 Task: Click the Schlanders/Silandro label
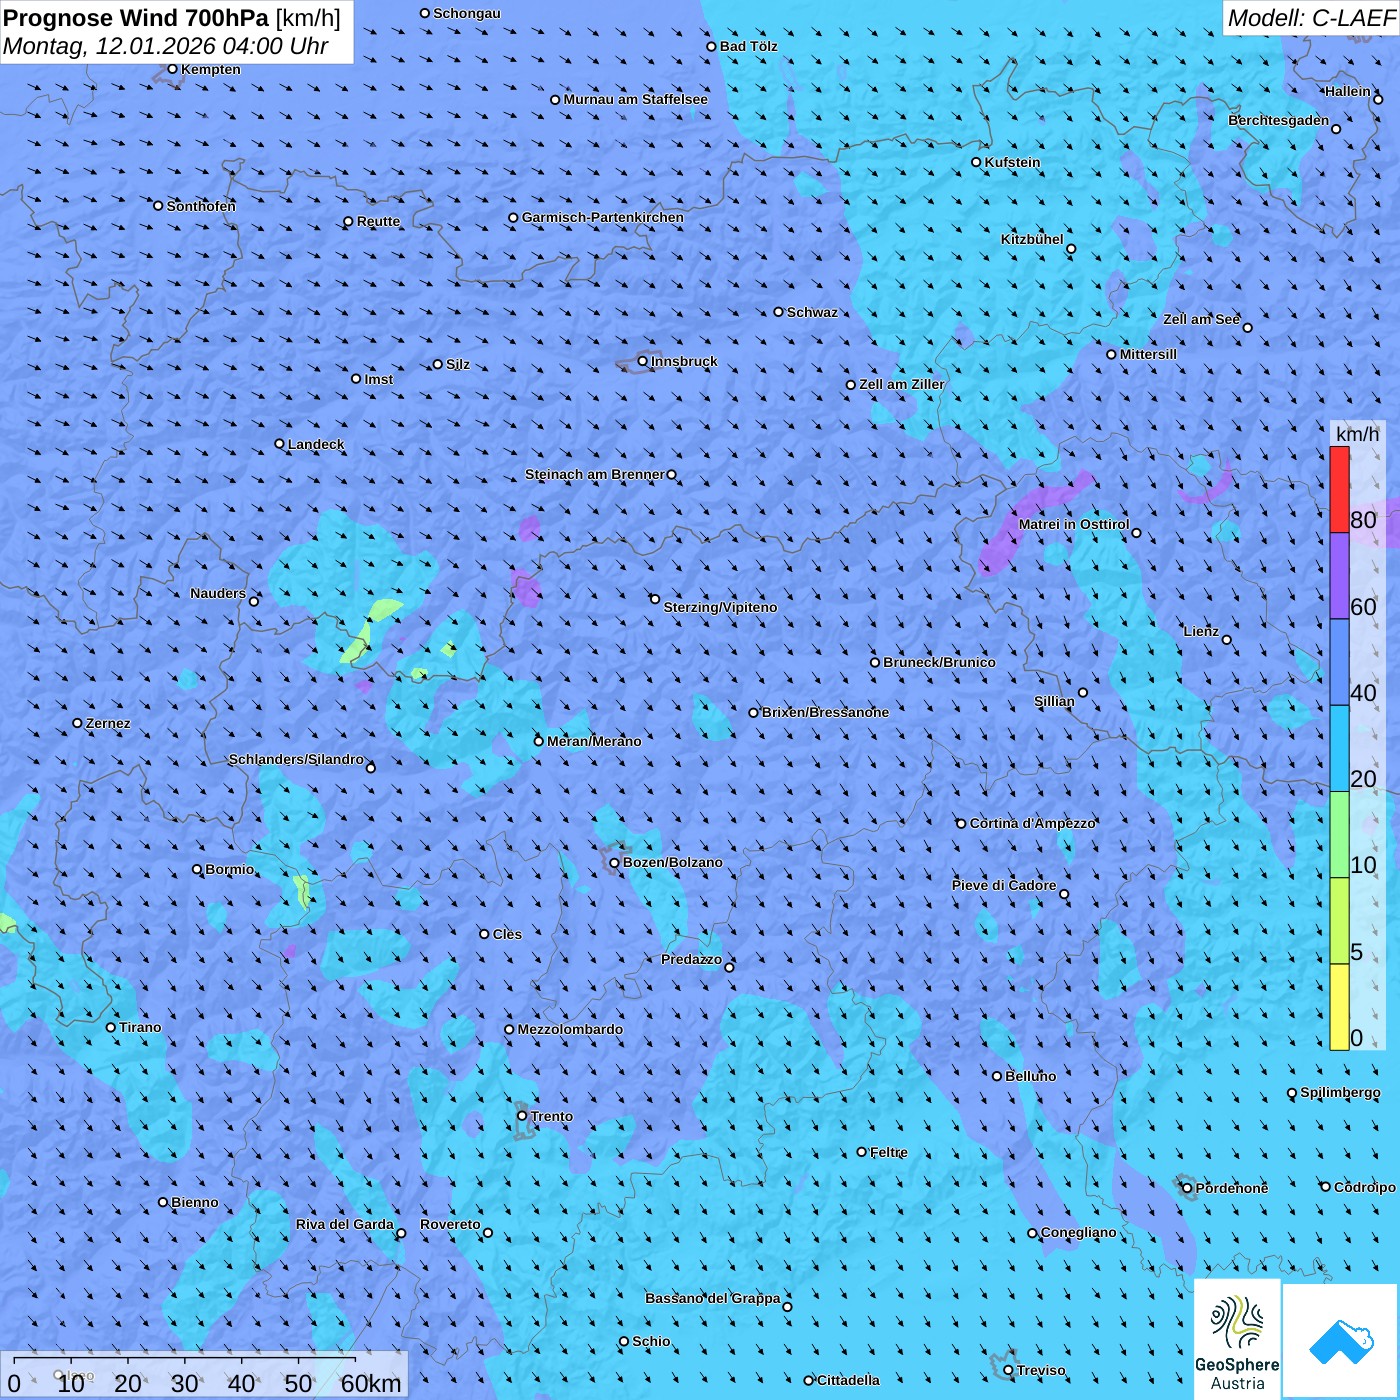tap(296, 759)
